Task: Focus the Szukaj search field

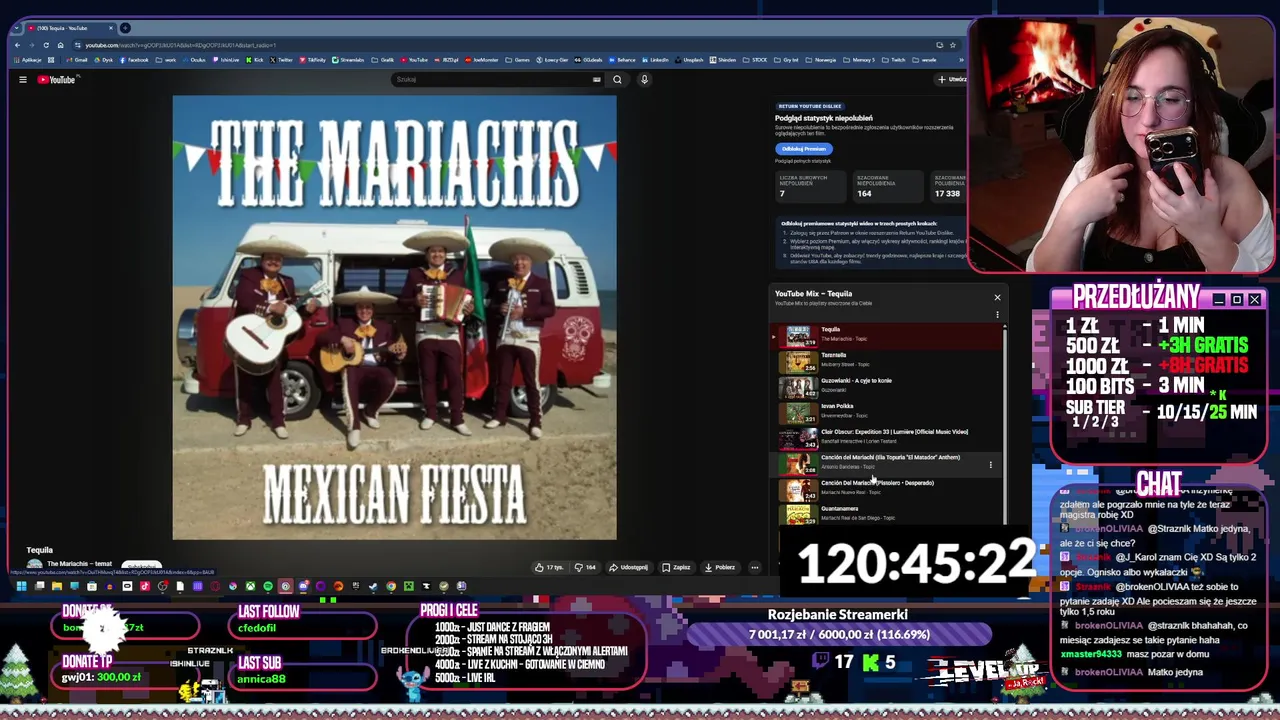Action: pos(490,80)
